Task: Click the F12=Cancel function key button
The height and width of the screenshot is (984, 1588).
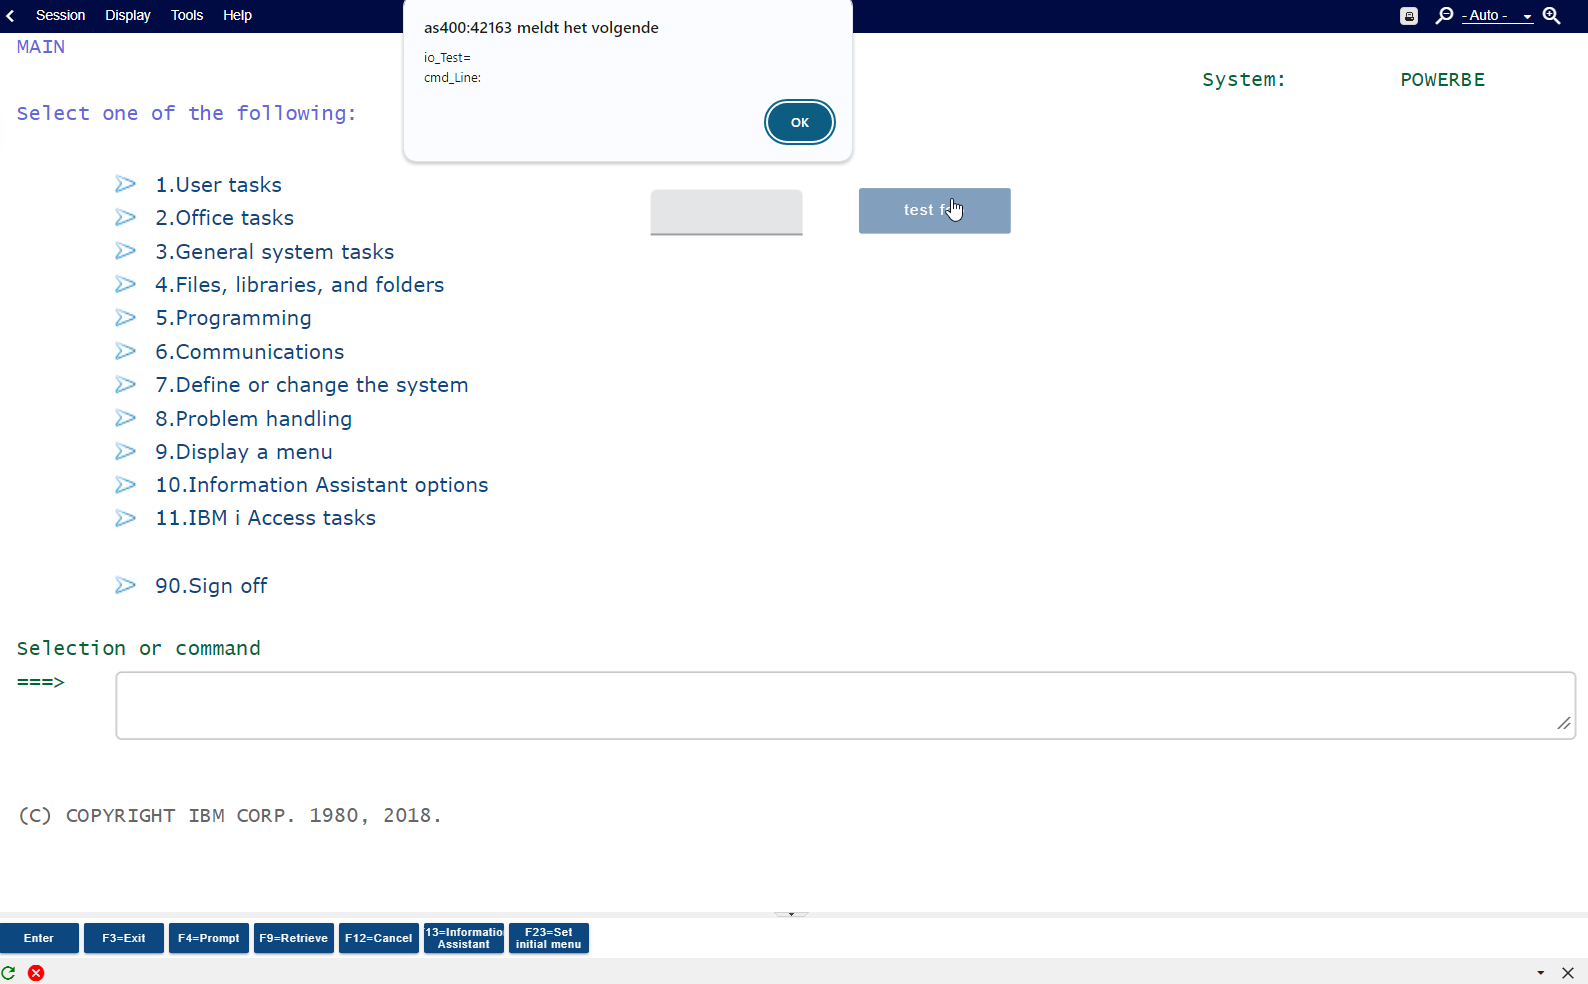Action: tap(378, 938)
